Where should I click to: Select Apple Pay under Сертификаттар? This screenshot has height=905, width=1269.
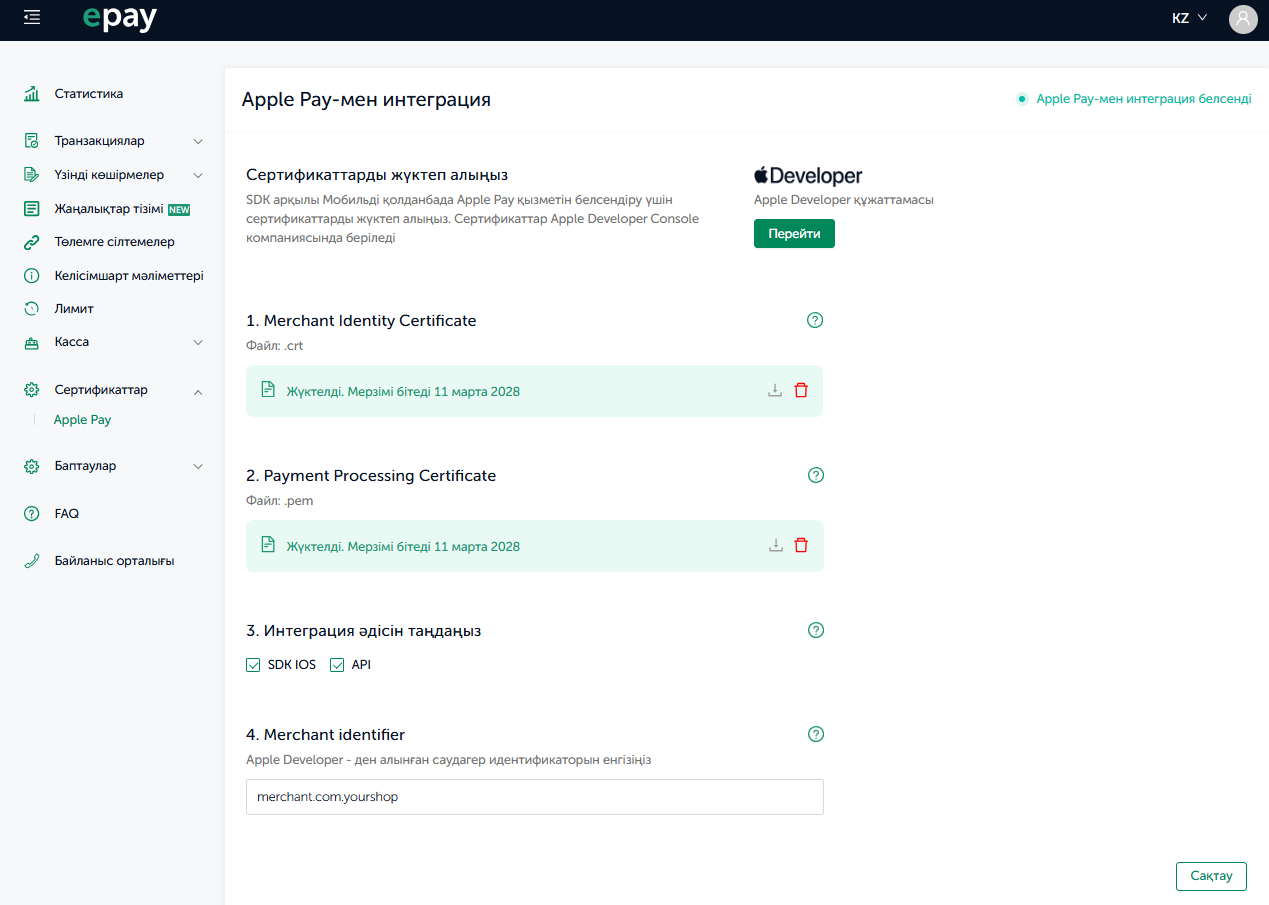tap(82, 420)
